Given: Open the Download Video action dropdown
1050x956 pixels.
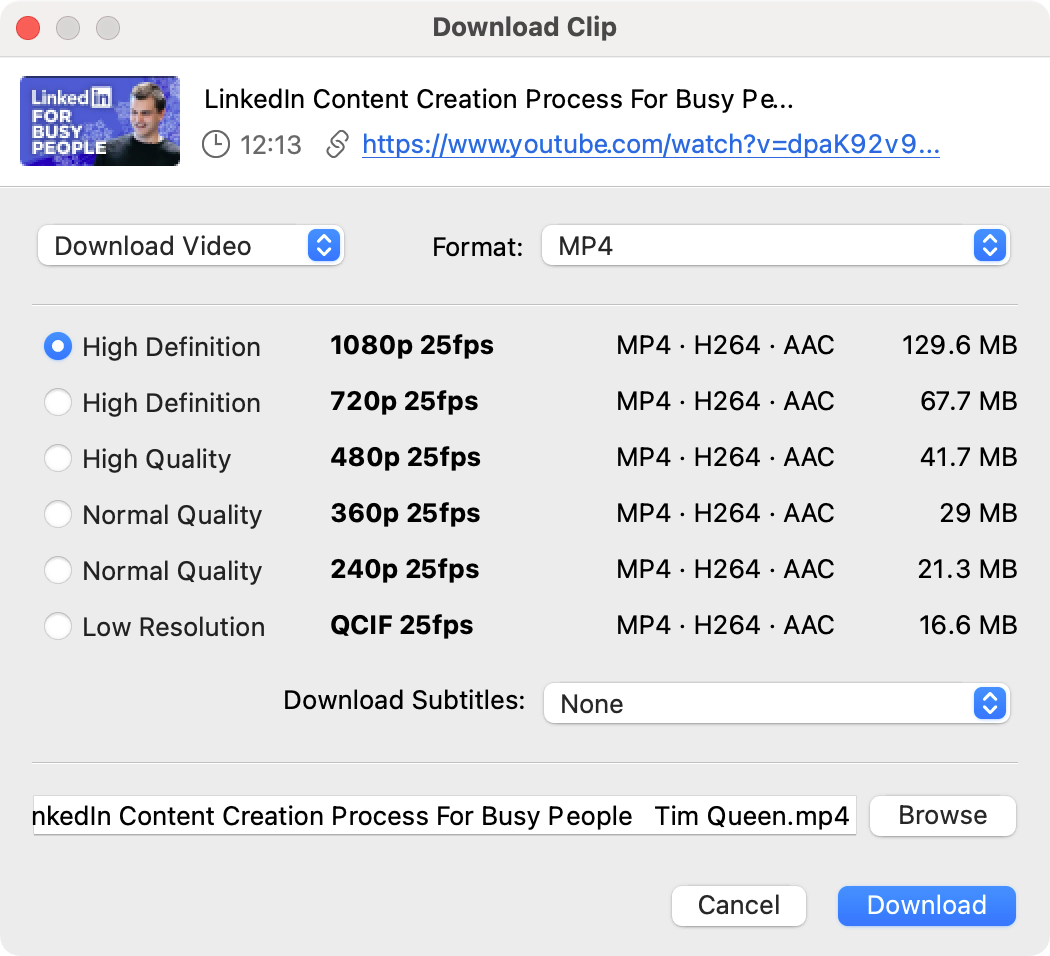Looking at the screenshot, I should [190, 246].
